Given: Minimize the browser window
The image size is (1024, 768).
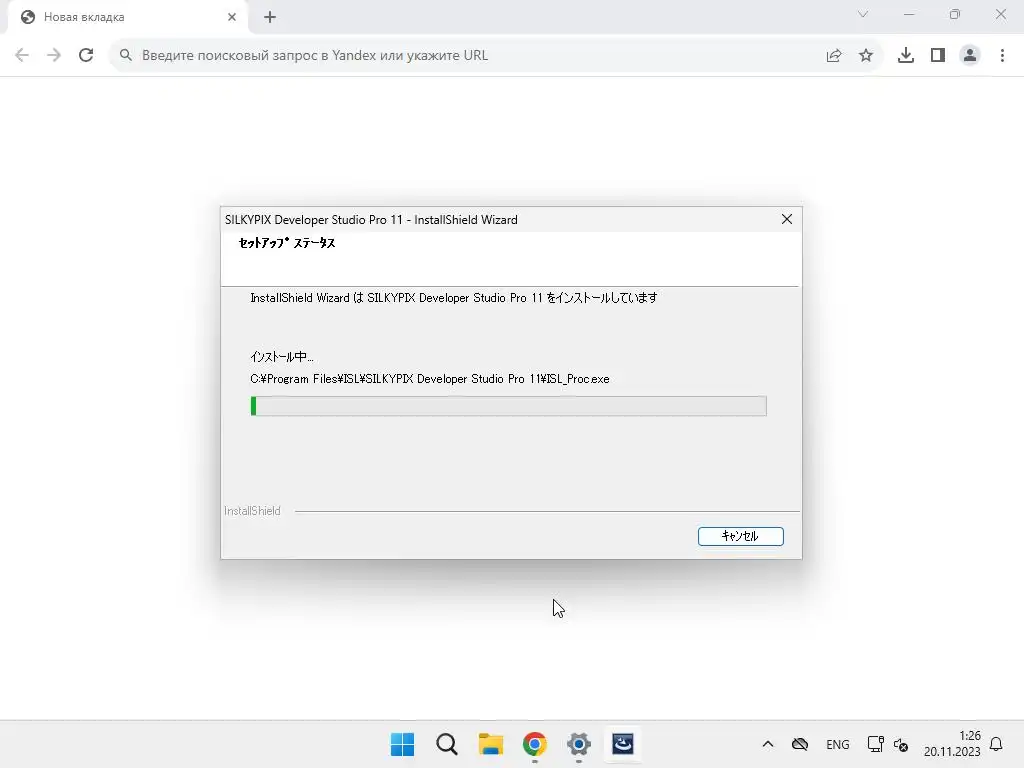Looking at the screenshot, I should click(909, 14).
